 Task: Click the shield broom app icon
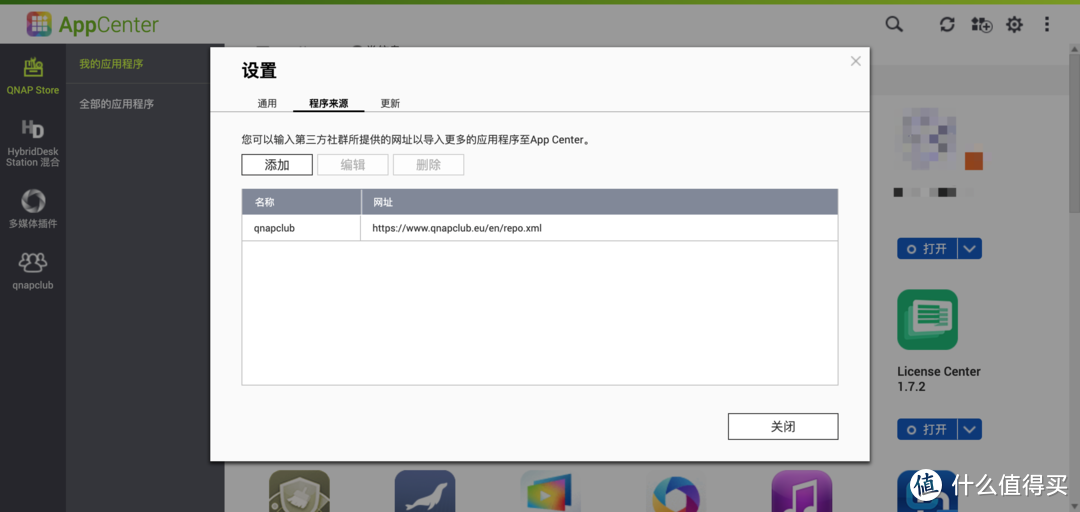299,491
